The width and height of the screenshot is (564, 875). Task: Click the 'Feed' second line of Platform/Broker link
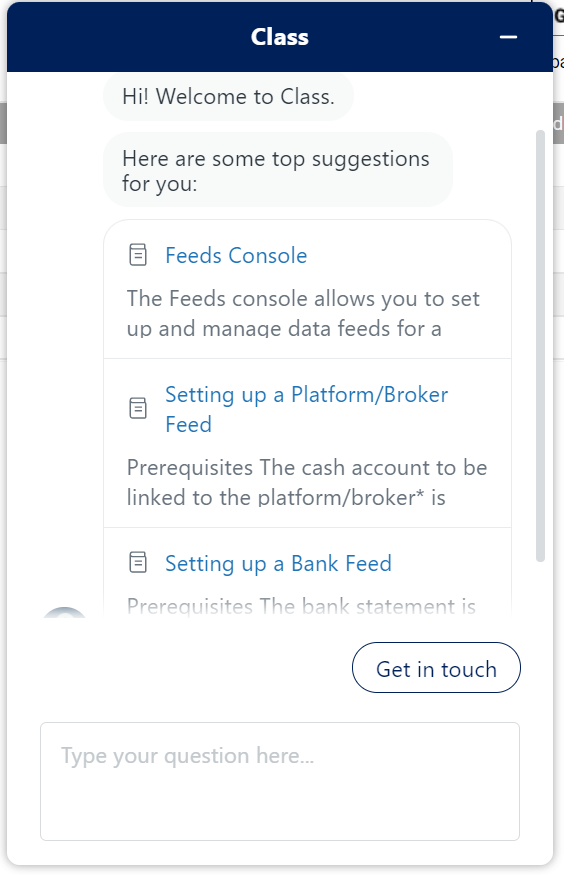[189, 425]
